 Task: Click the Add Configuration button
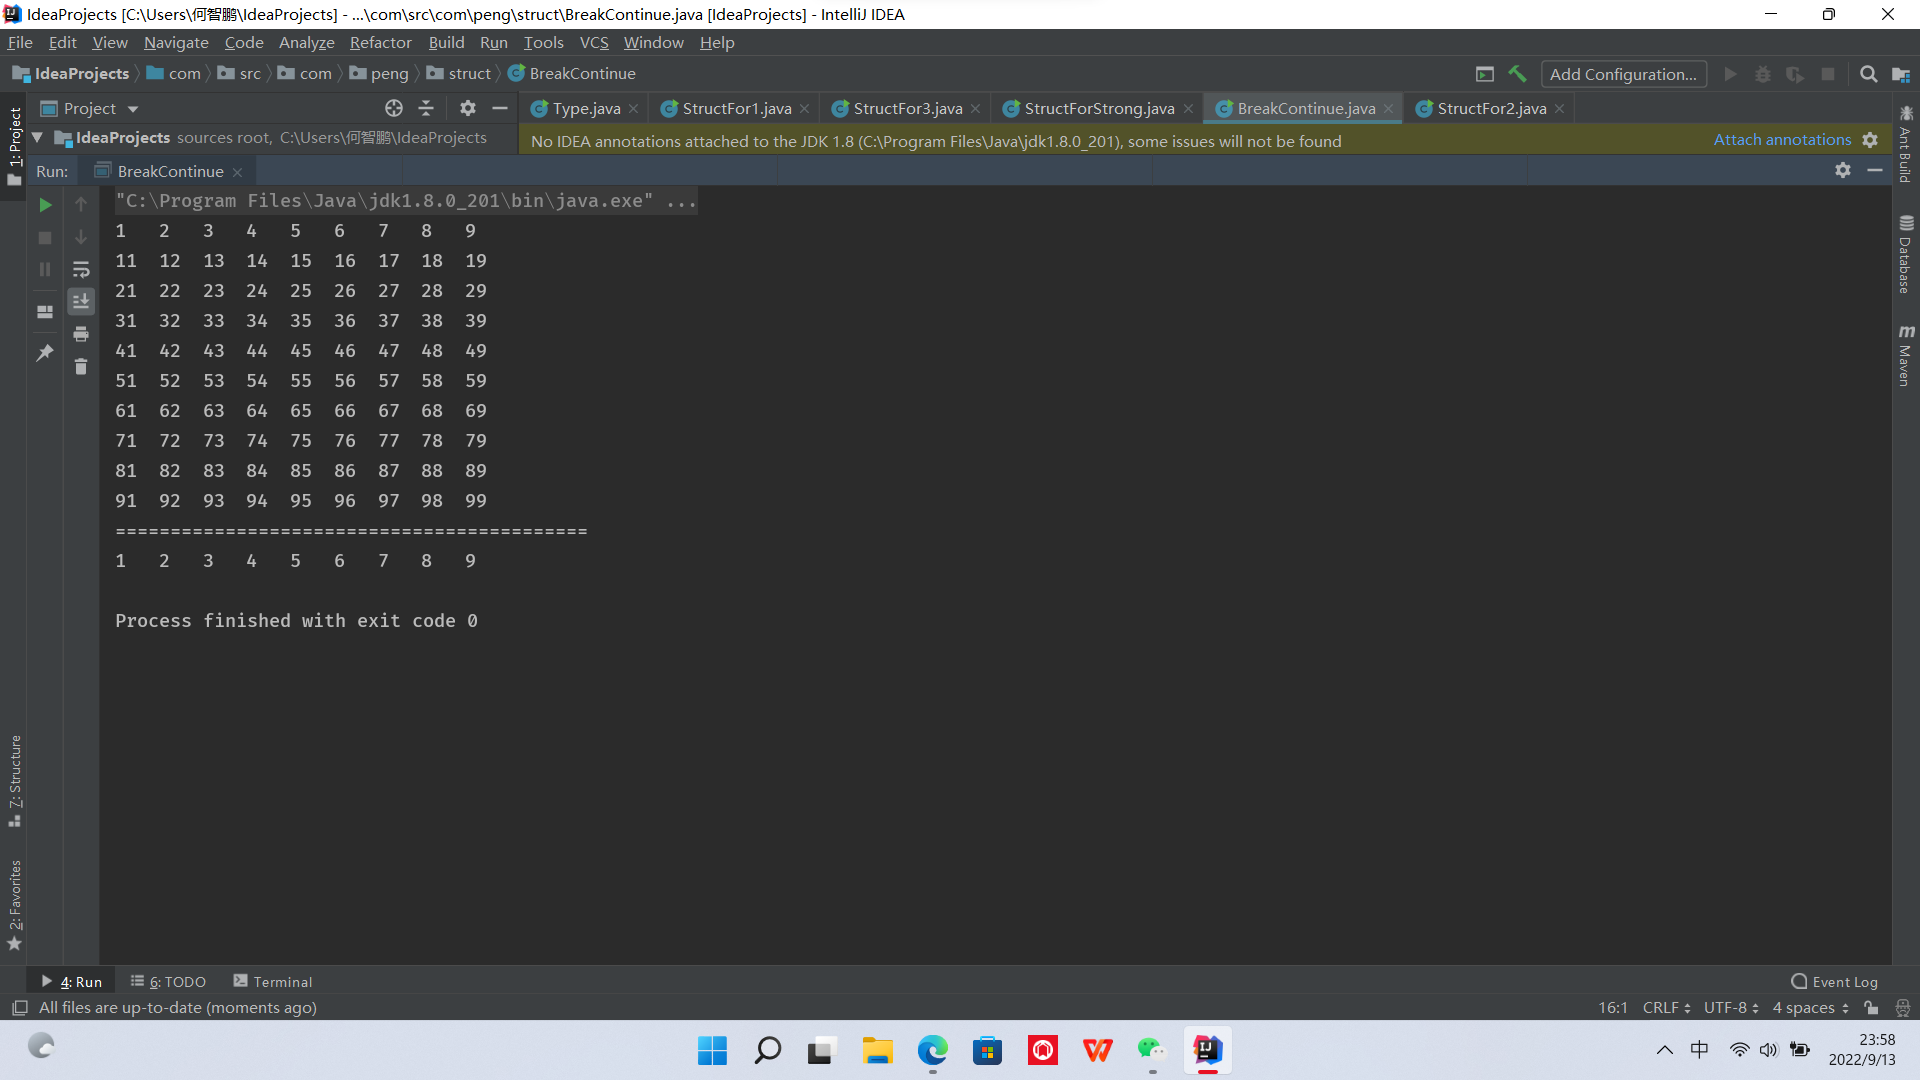coord(1622,74)
